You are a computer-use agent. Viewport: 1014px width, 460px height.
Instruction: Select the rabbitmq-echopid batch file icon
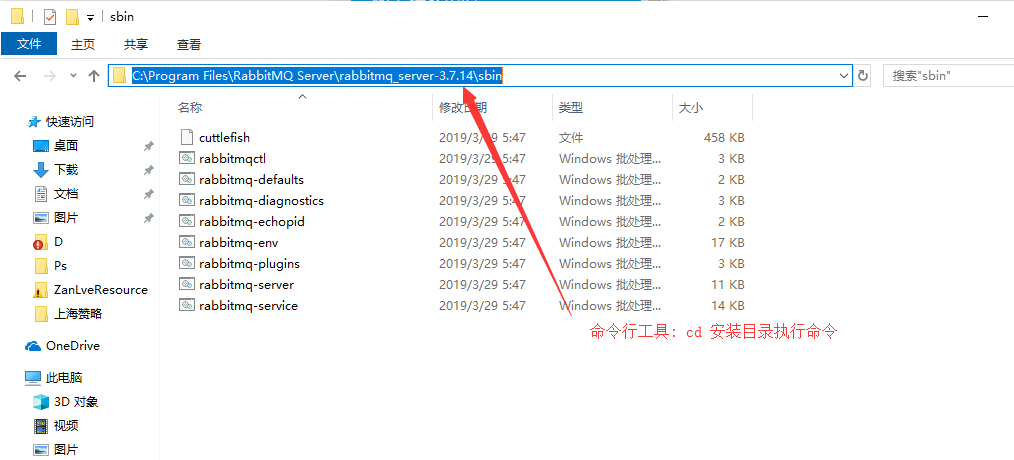(187, 221)
